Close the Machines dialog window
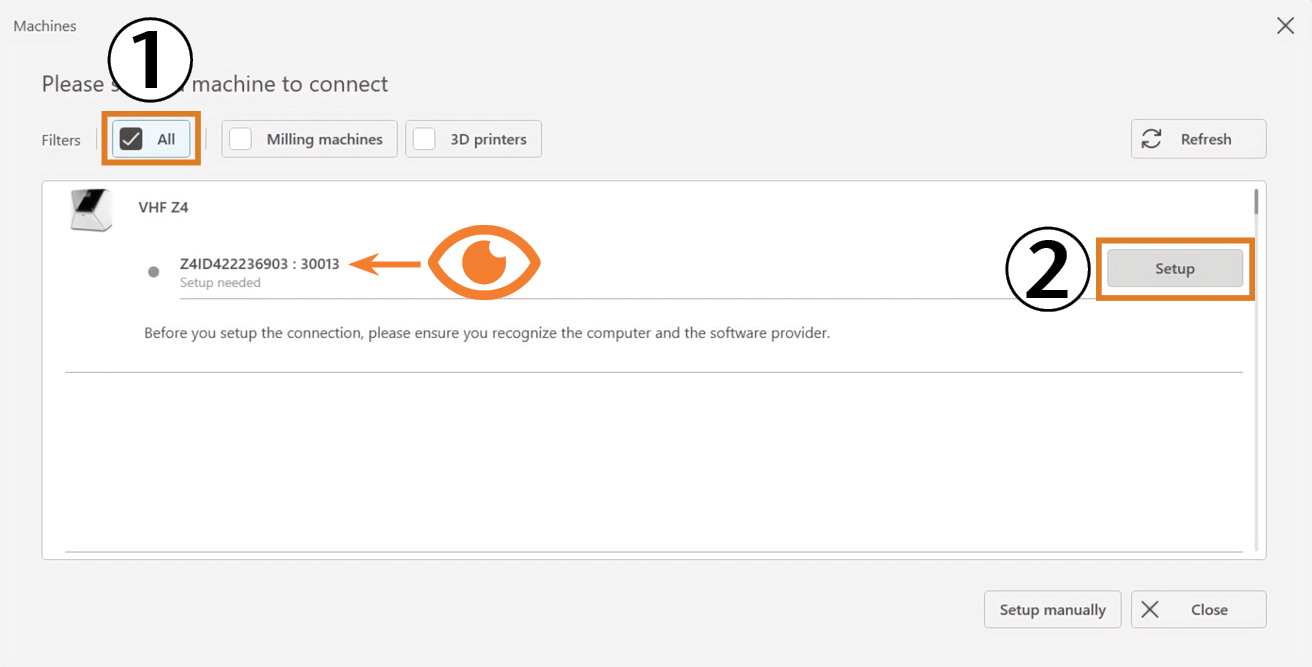Viewport: 1312px width, 667px height. point(1286,26)
